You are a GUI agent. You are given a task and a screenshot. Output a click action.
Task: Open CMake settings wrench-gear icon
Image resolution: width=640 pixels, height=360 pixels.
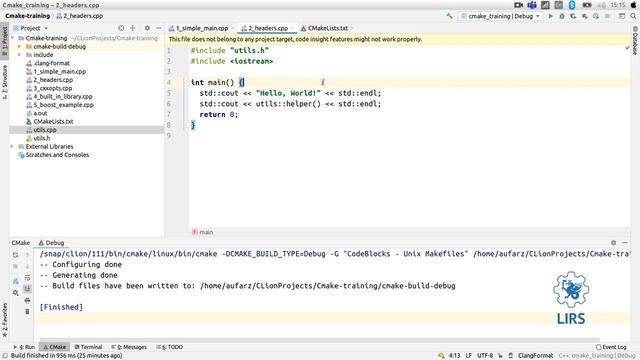click(x=16, y=293)
